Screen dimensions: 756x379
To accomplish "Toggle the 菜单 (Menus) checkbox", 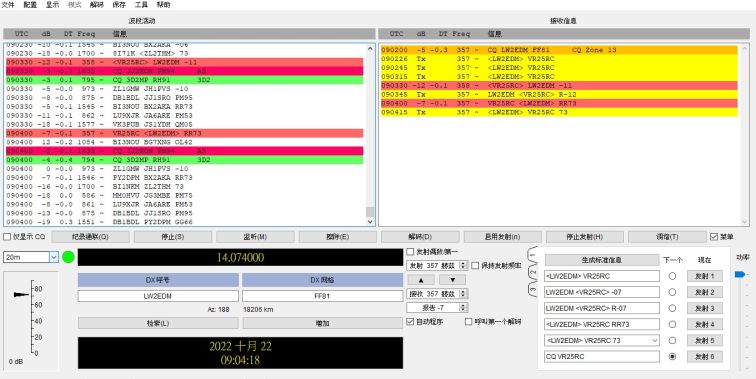I will (714, 237).
